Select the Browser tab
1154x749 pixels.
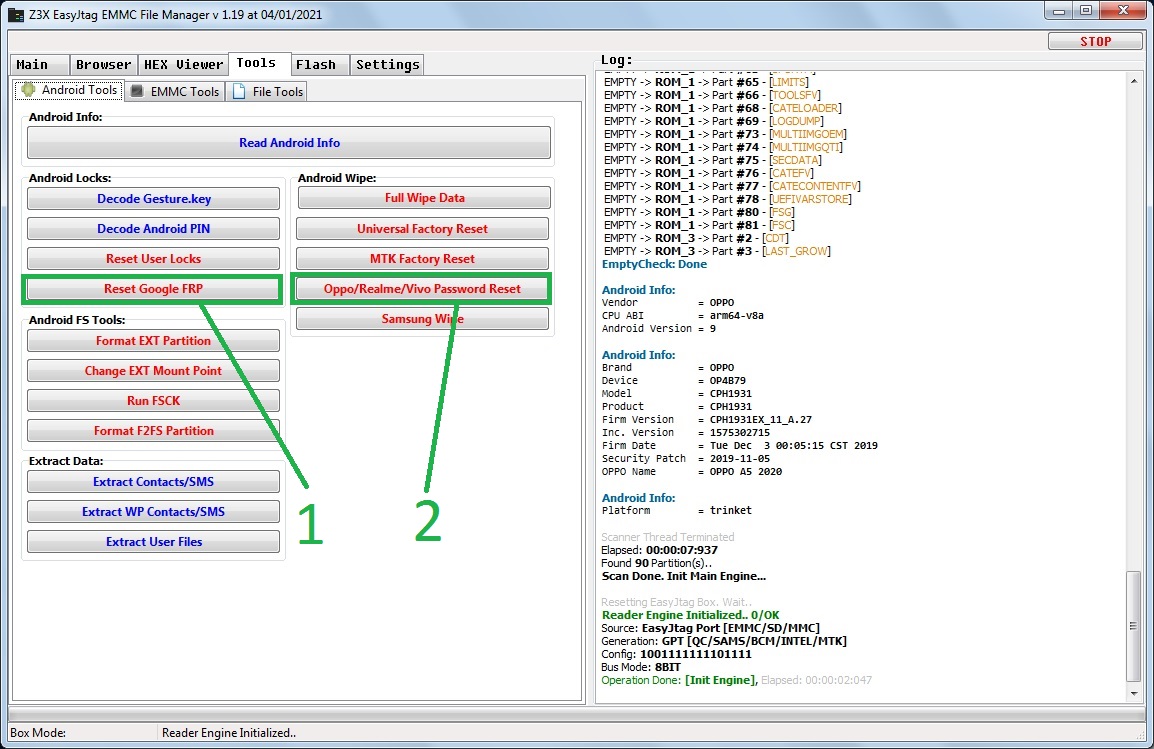(103, 65)
